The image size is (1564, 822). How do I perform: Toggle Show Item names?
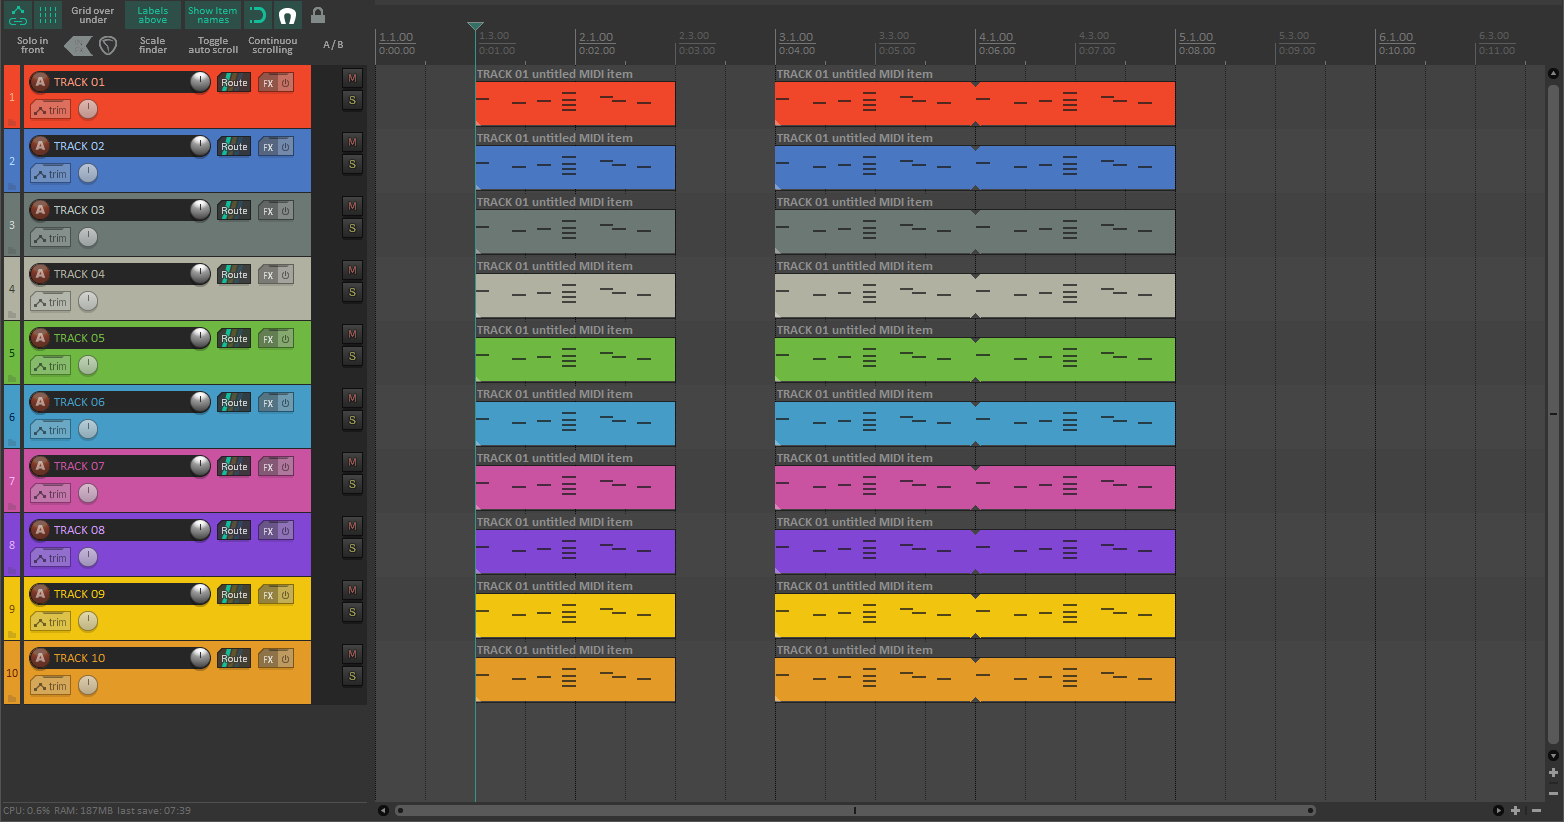213,15
